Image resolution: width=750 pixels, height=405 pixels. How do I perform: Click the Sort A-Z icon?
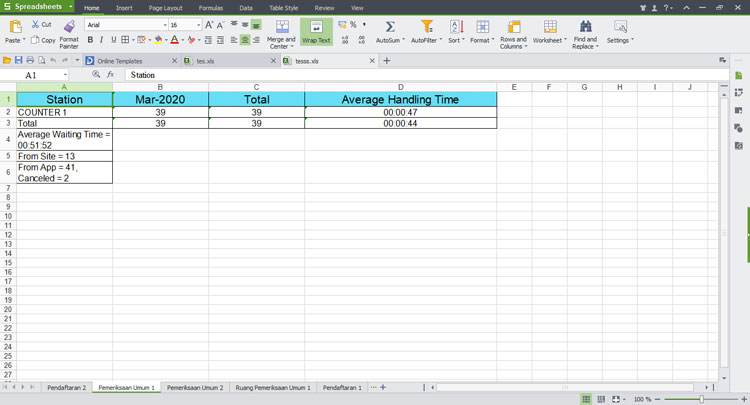455,26
